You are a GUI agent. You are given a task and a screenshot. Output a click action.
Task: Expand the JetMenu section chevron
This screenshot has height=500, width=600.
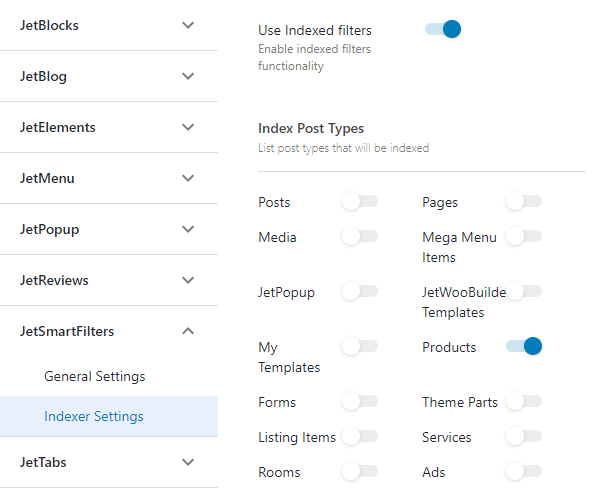188,178
